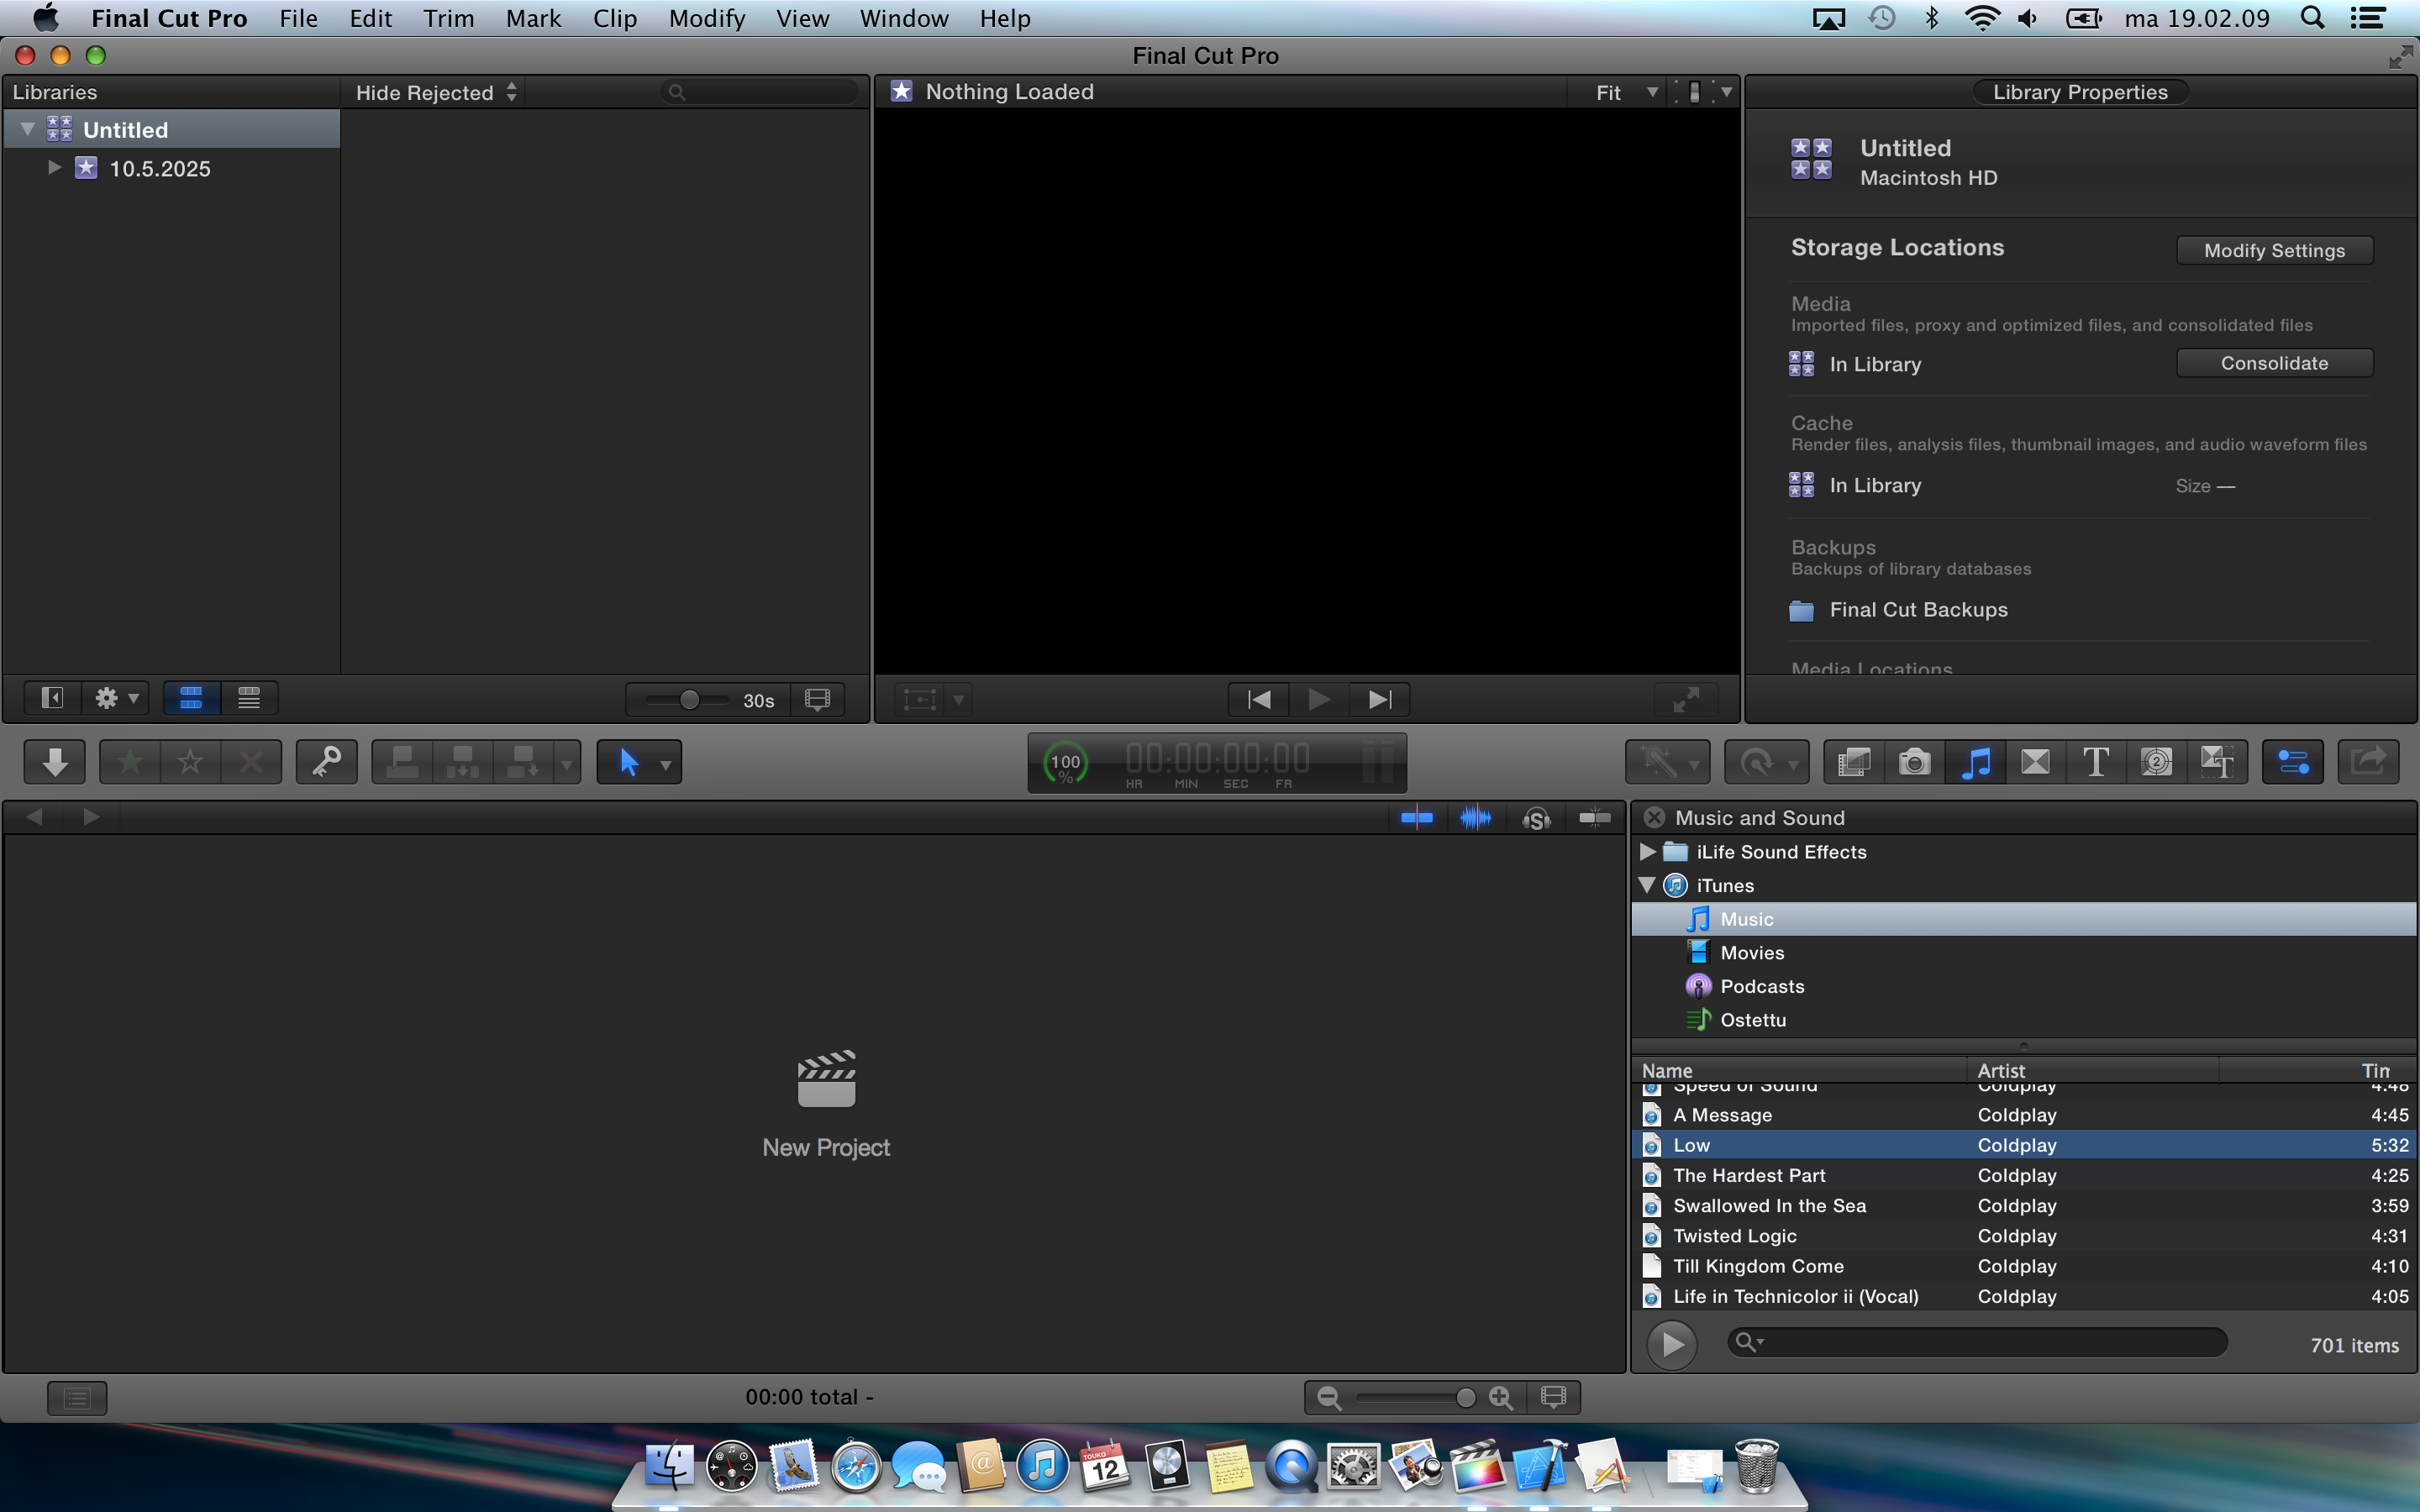Viewport: 2420px width, 1512px height.
Task: Select song Twisted Logic
Action: [x=2024, y=1235]
